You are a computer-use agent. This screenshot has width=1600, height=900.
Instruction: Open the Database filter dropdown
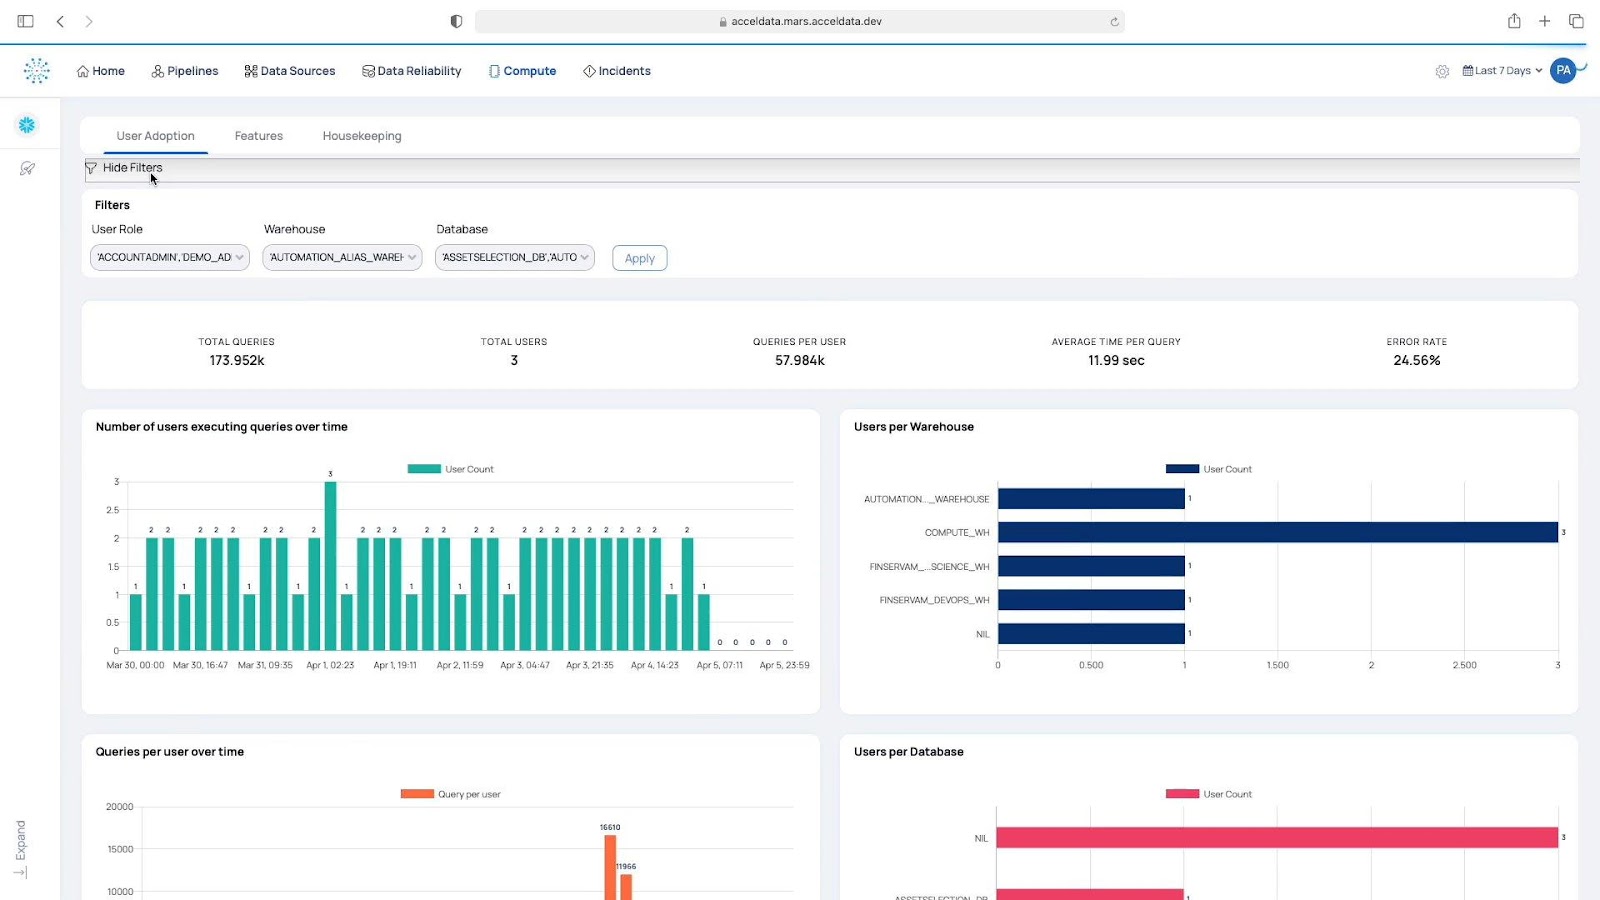click(x=514, y=258)
